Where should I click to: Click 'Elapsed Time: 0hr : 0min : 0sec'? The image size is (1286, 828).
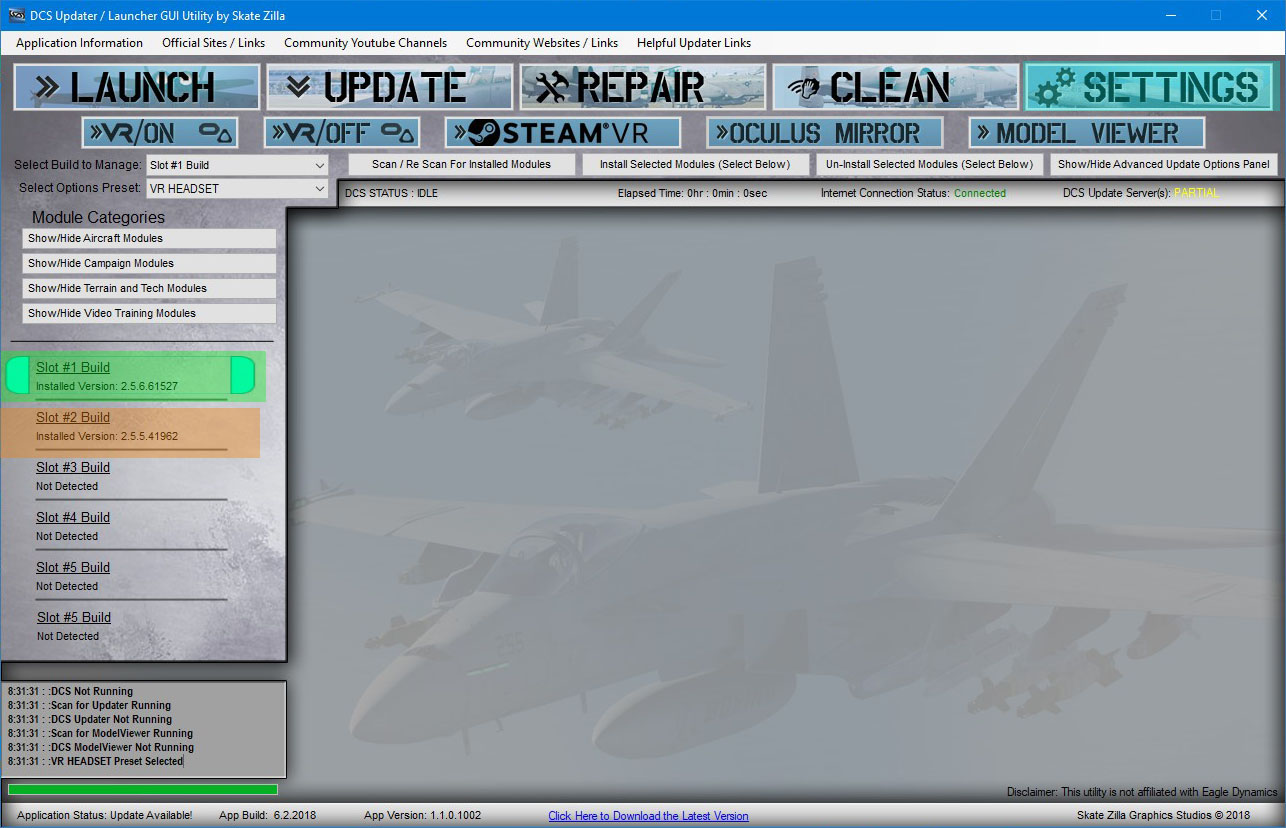(692, 193)
